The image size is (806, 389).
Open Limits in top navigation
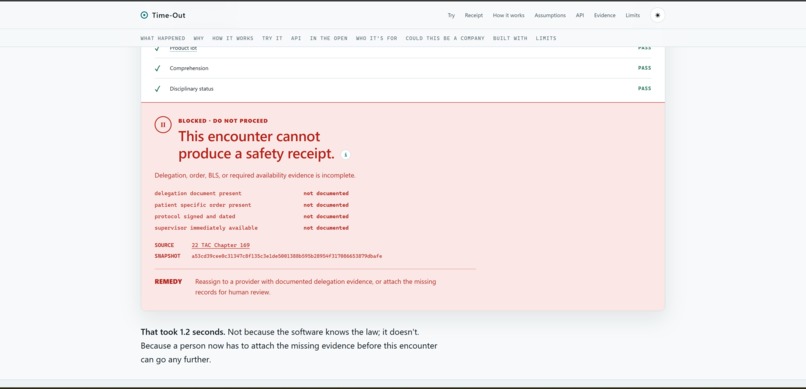[632, 15]
